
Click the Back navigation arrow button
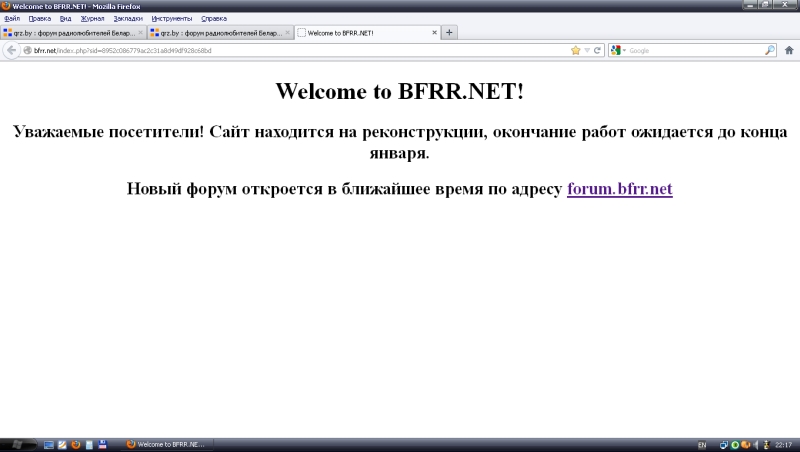[x=11, y=50]
